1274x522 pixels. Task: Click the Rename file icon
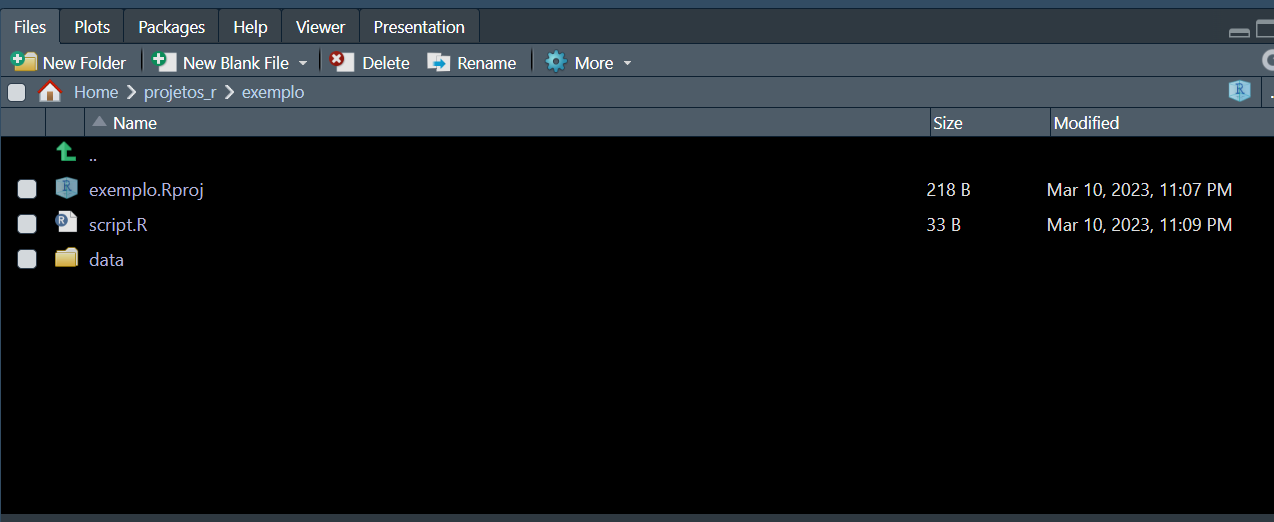[x=439, y=62]
